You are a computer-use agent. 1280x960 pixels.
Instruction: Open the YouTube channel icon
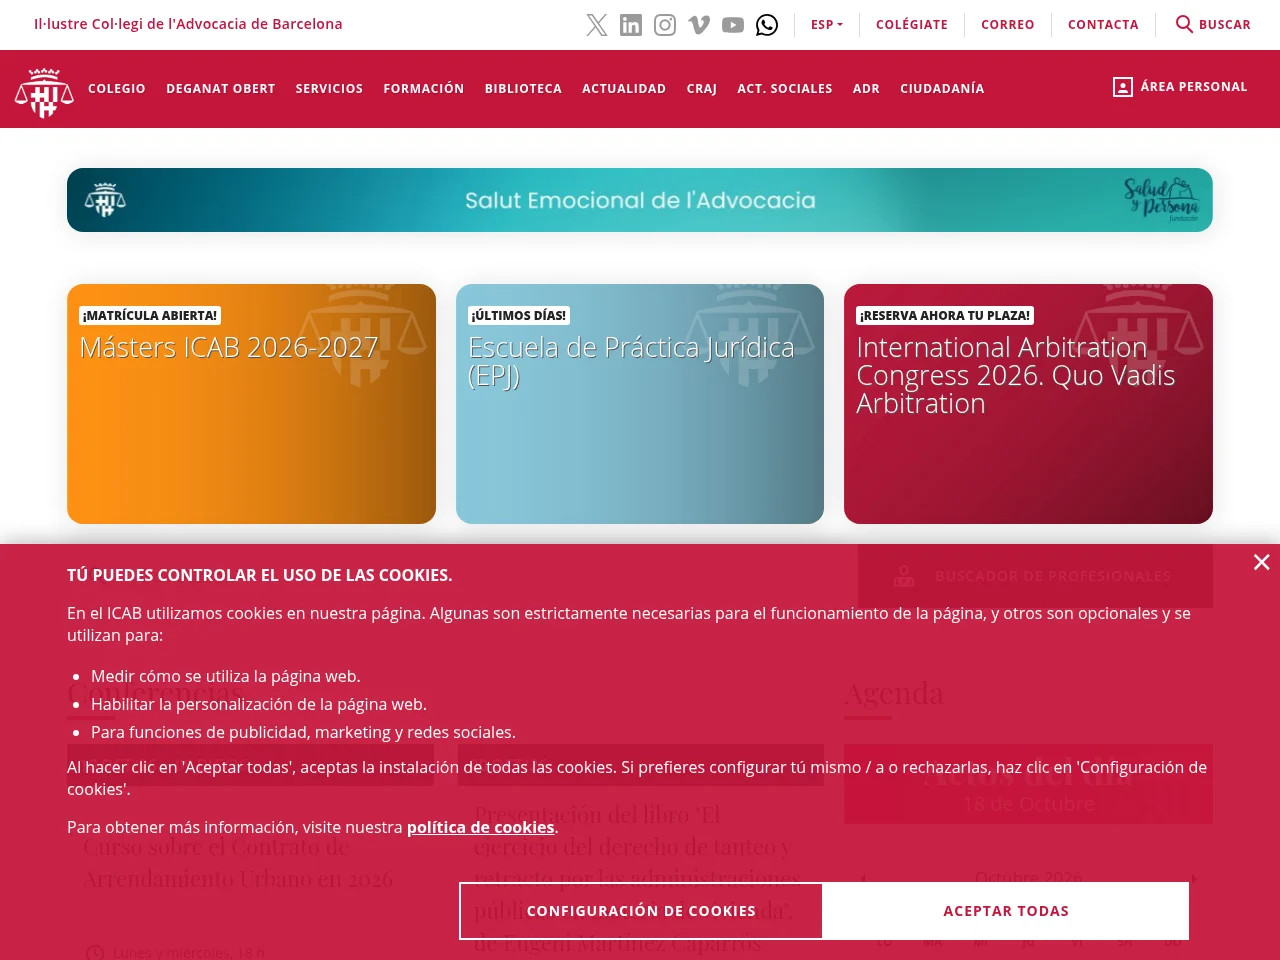point(733,25)
